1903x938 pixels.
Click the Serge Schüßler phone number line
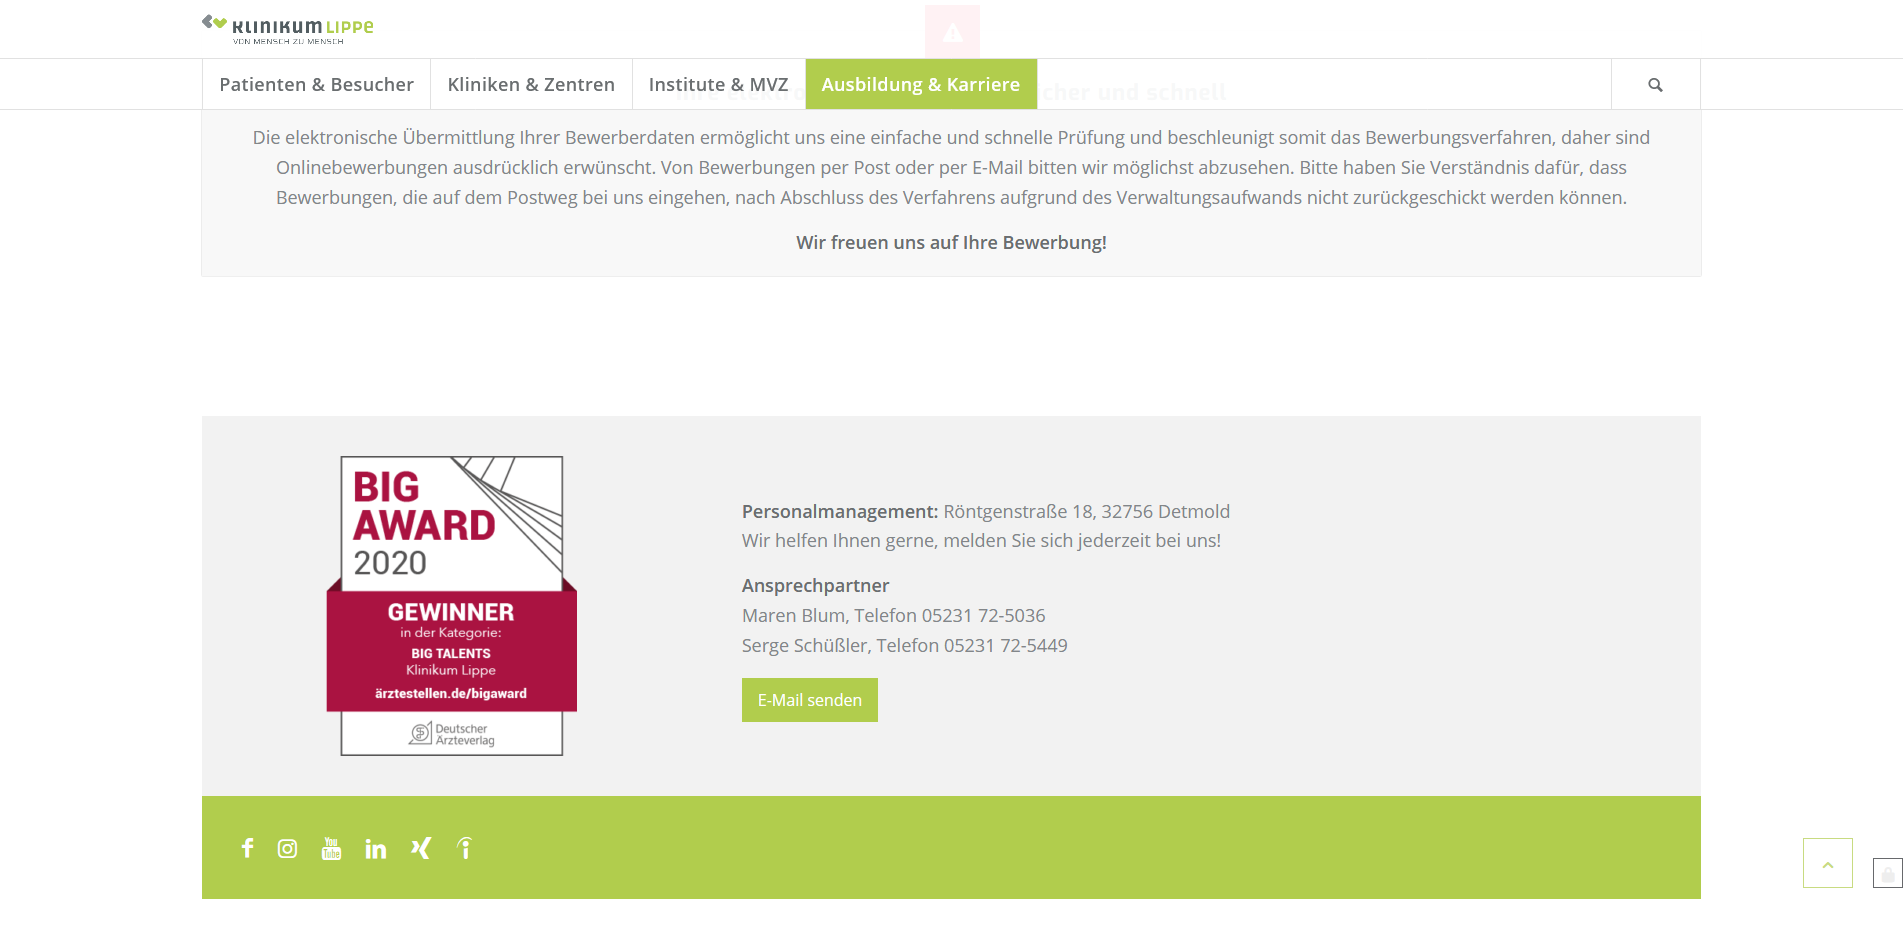(905, 646)
